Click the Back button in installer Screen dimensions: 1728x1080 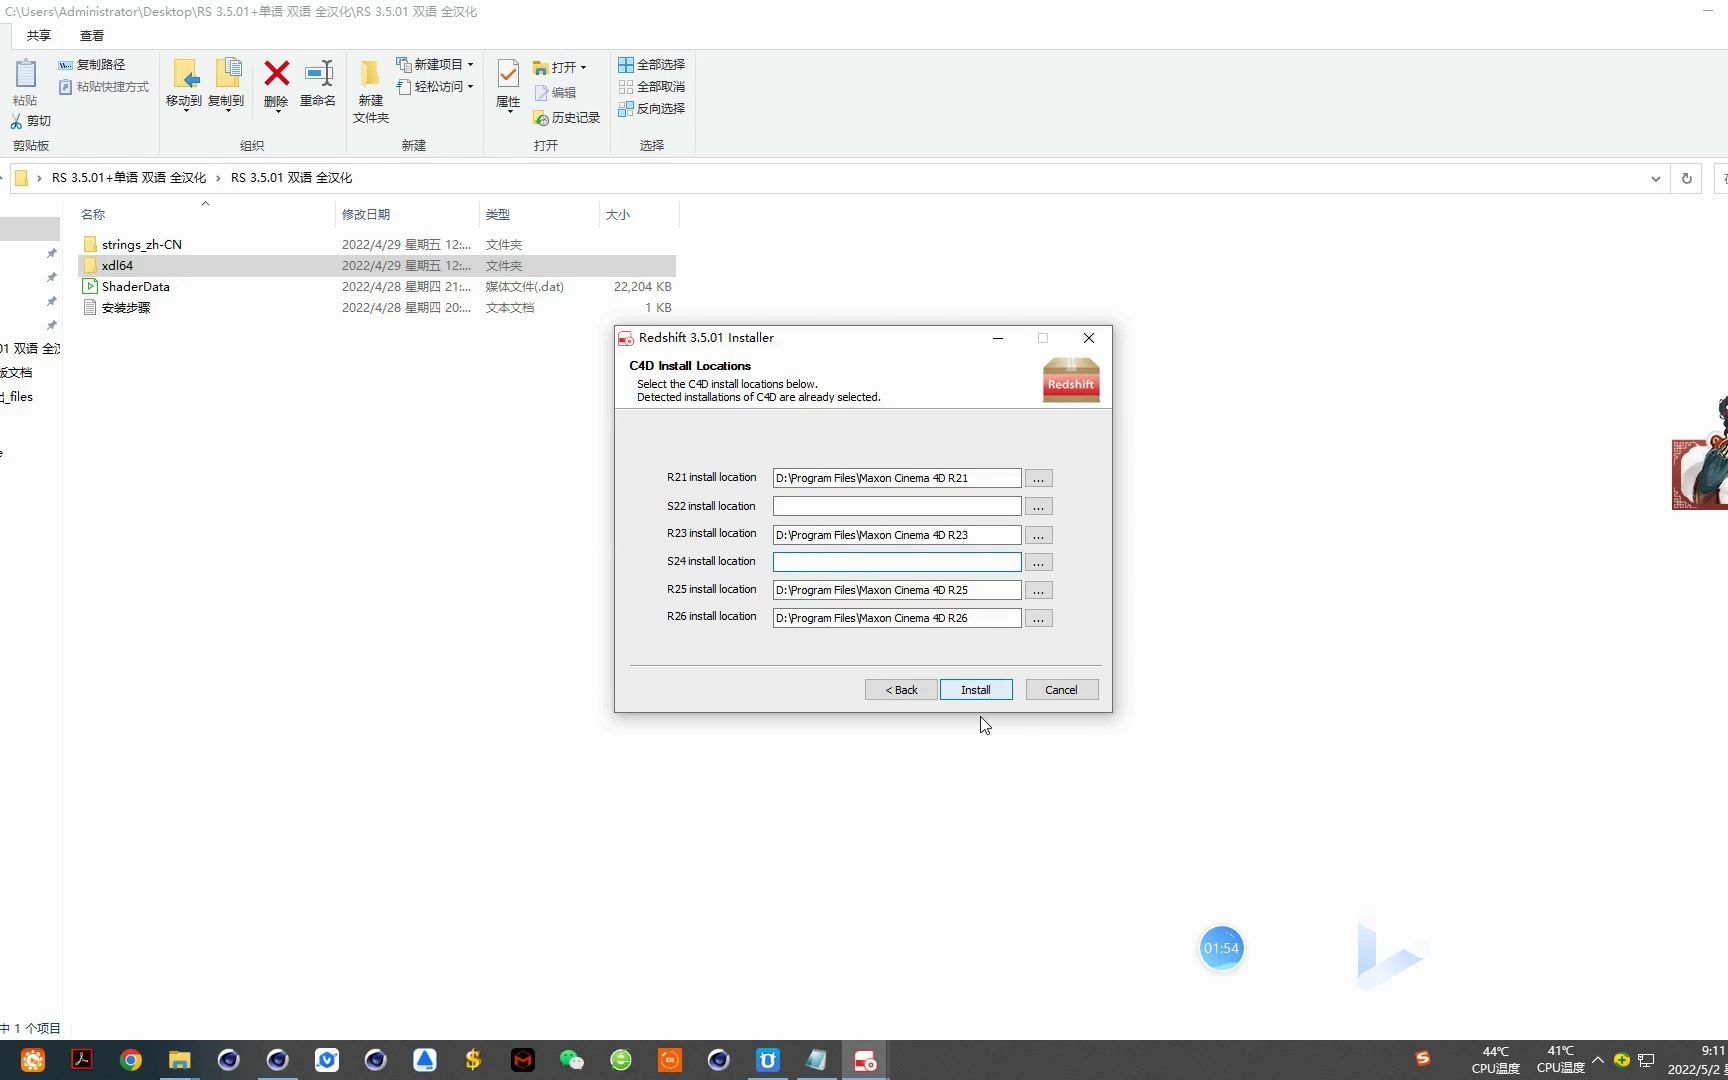901,690
